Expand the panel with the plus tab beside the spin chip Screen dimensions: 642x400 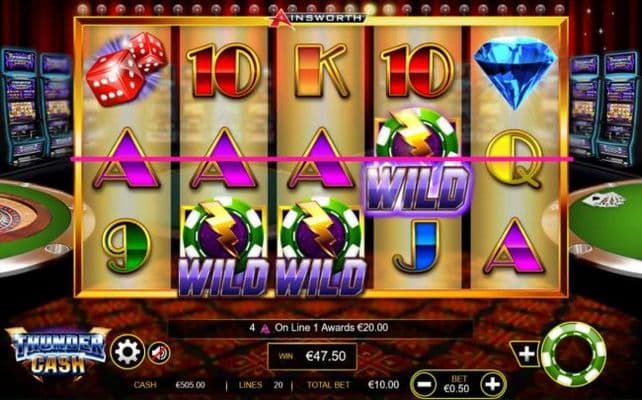(x=526, y=354)
